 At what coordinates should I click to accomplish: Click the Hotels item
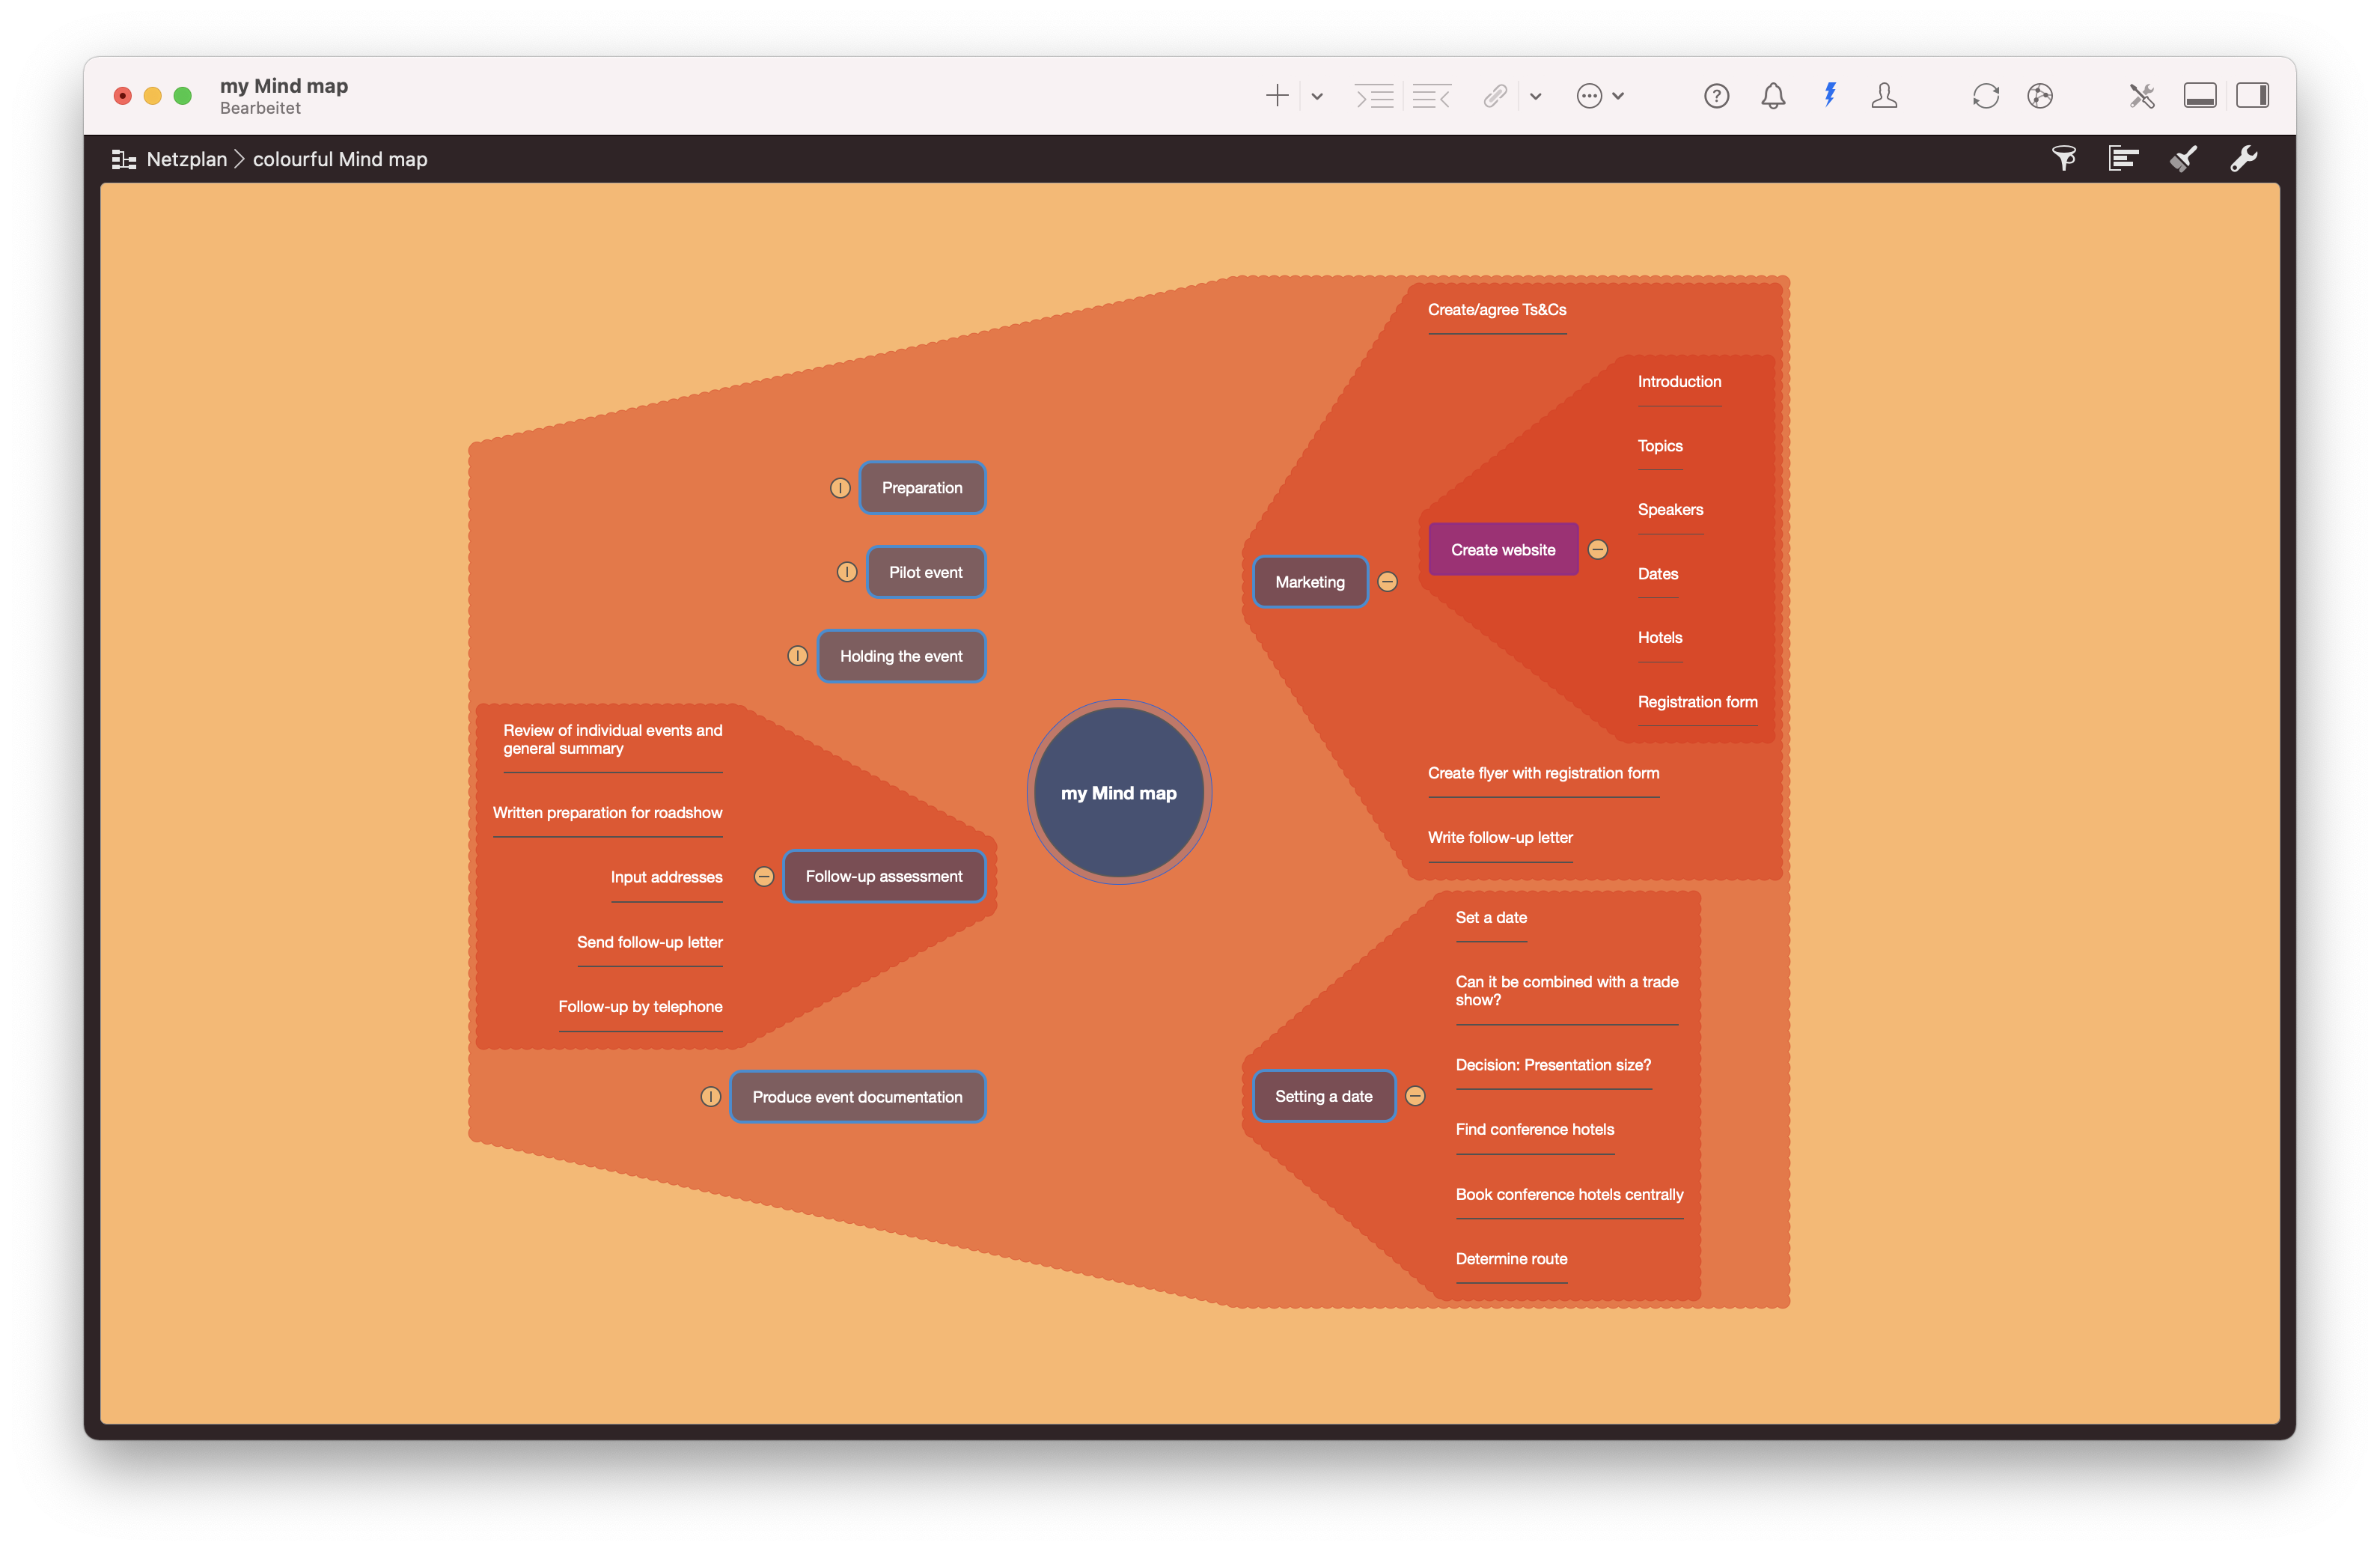[1660, 638]
